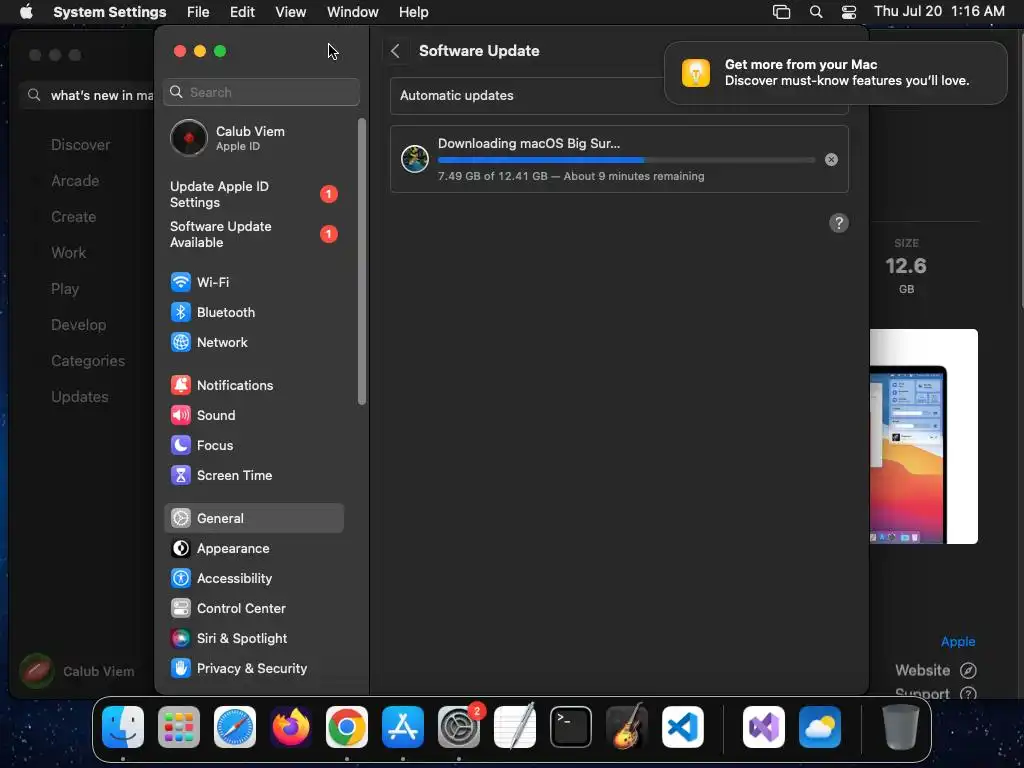The width and height of the screenshot is (1024, 768).
Task: Open Privacy & Security settings
Action: [x=253, y=669]
